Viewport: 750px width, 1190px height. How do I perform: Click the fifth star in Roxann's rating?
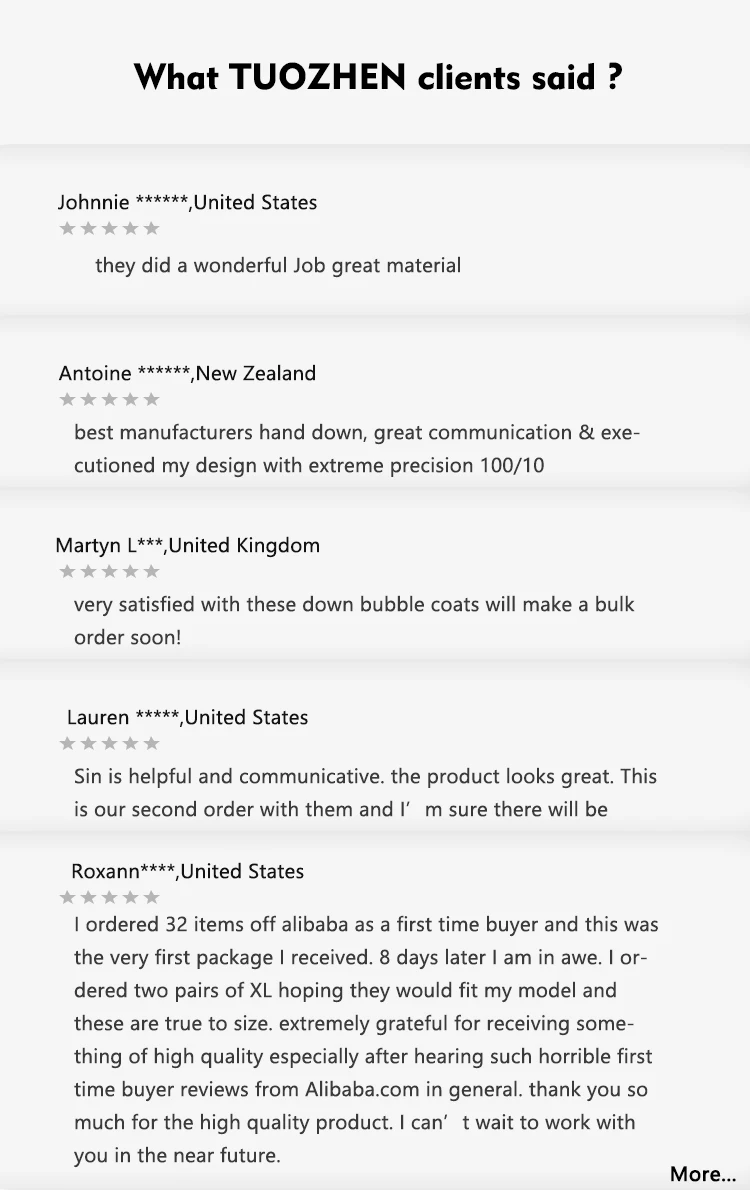(151, 897)
